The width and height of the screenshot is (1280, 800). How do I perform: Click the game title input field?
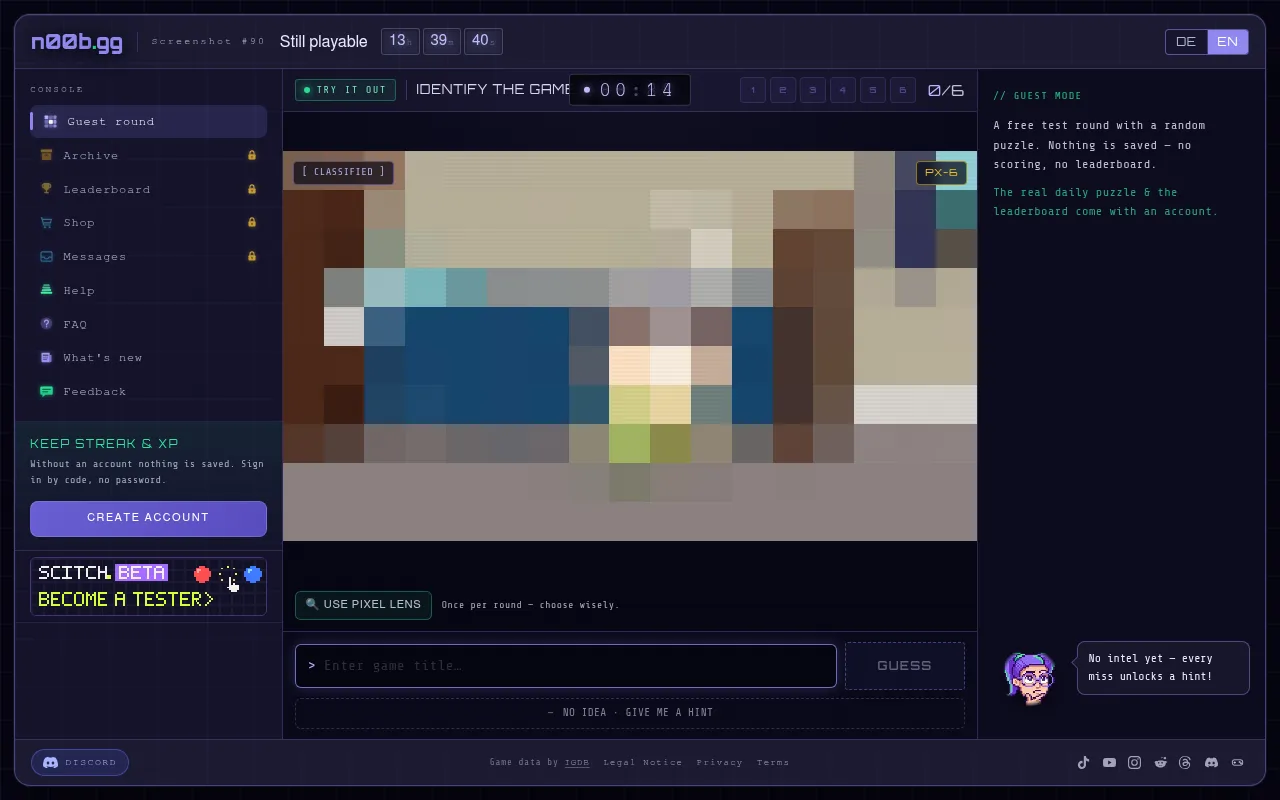(566, 666)
